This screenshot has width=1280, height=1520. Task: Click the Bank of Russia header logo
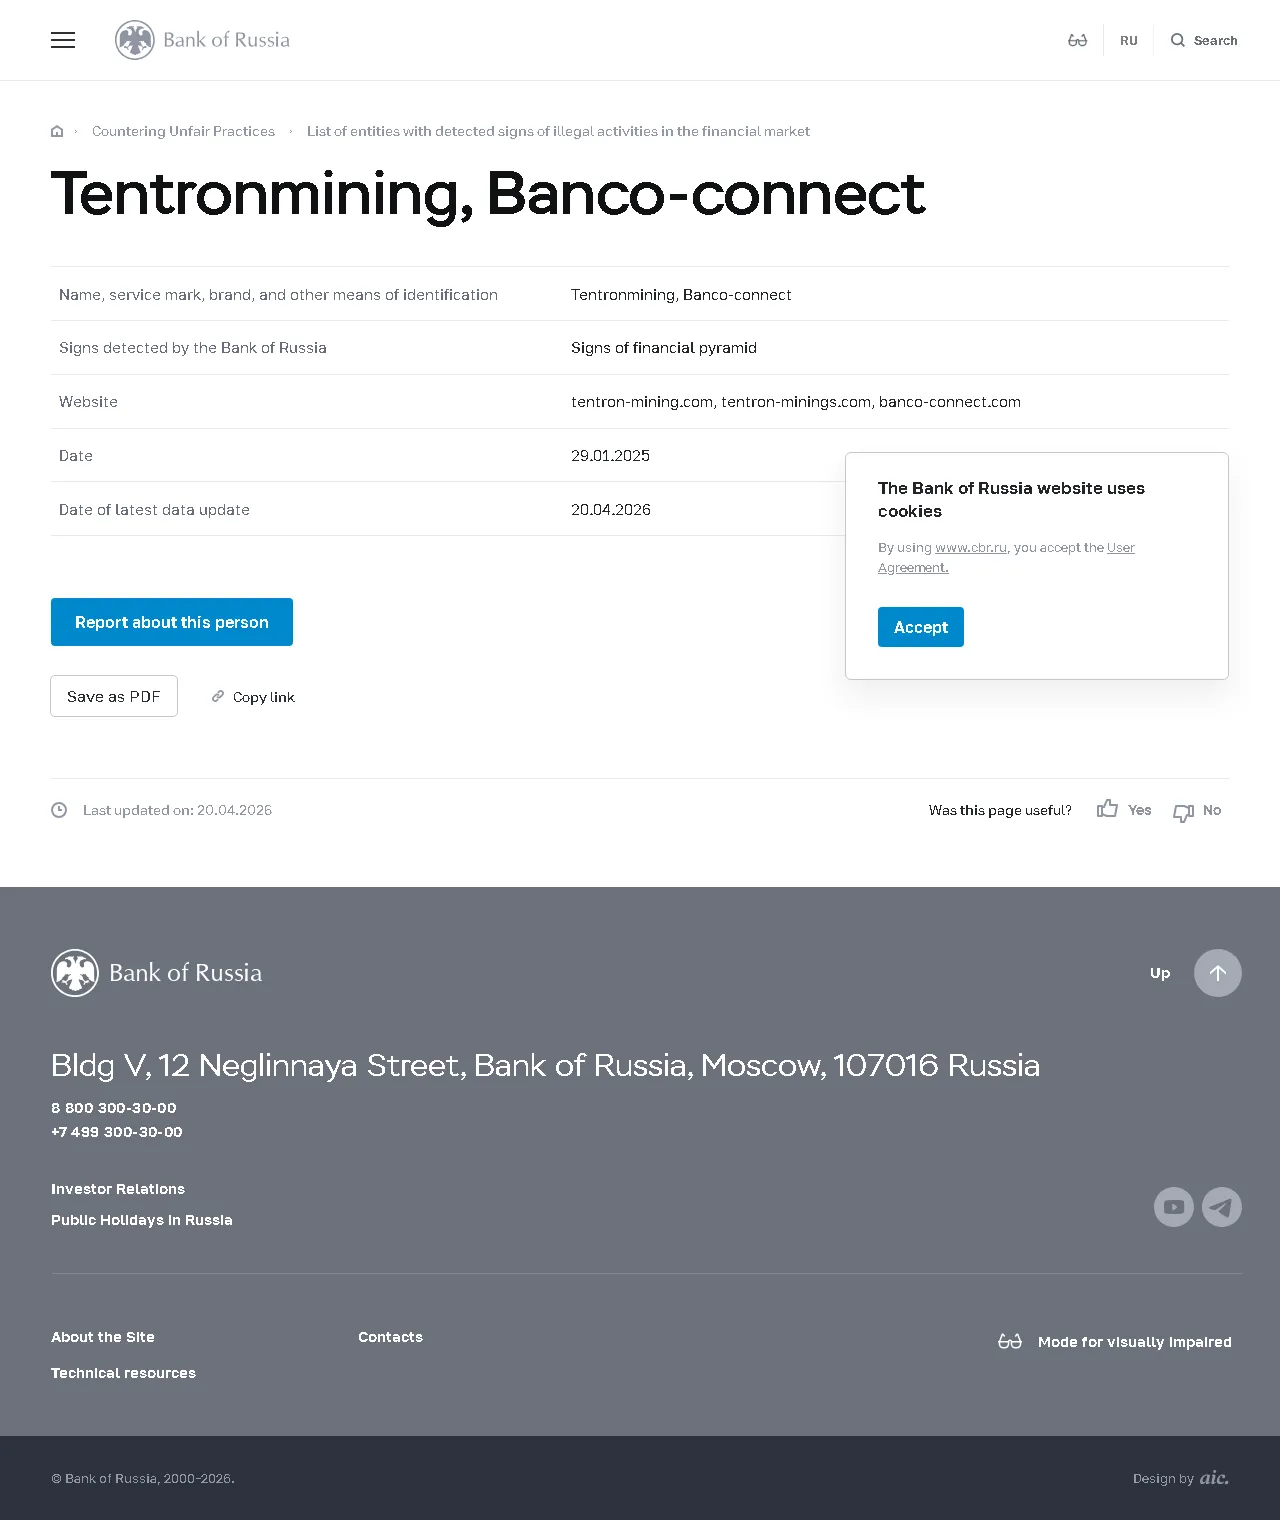pyautogui.click(x=202, y=40)
